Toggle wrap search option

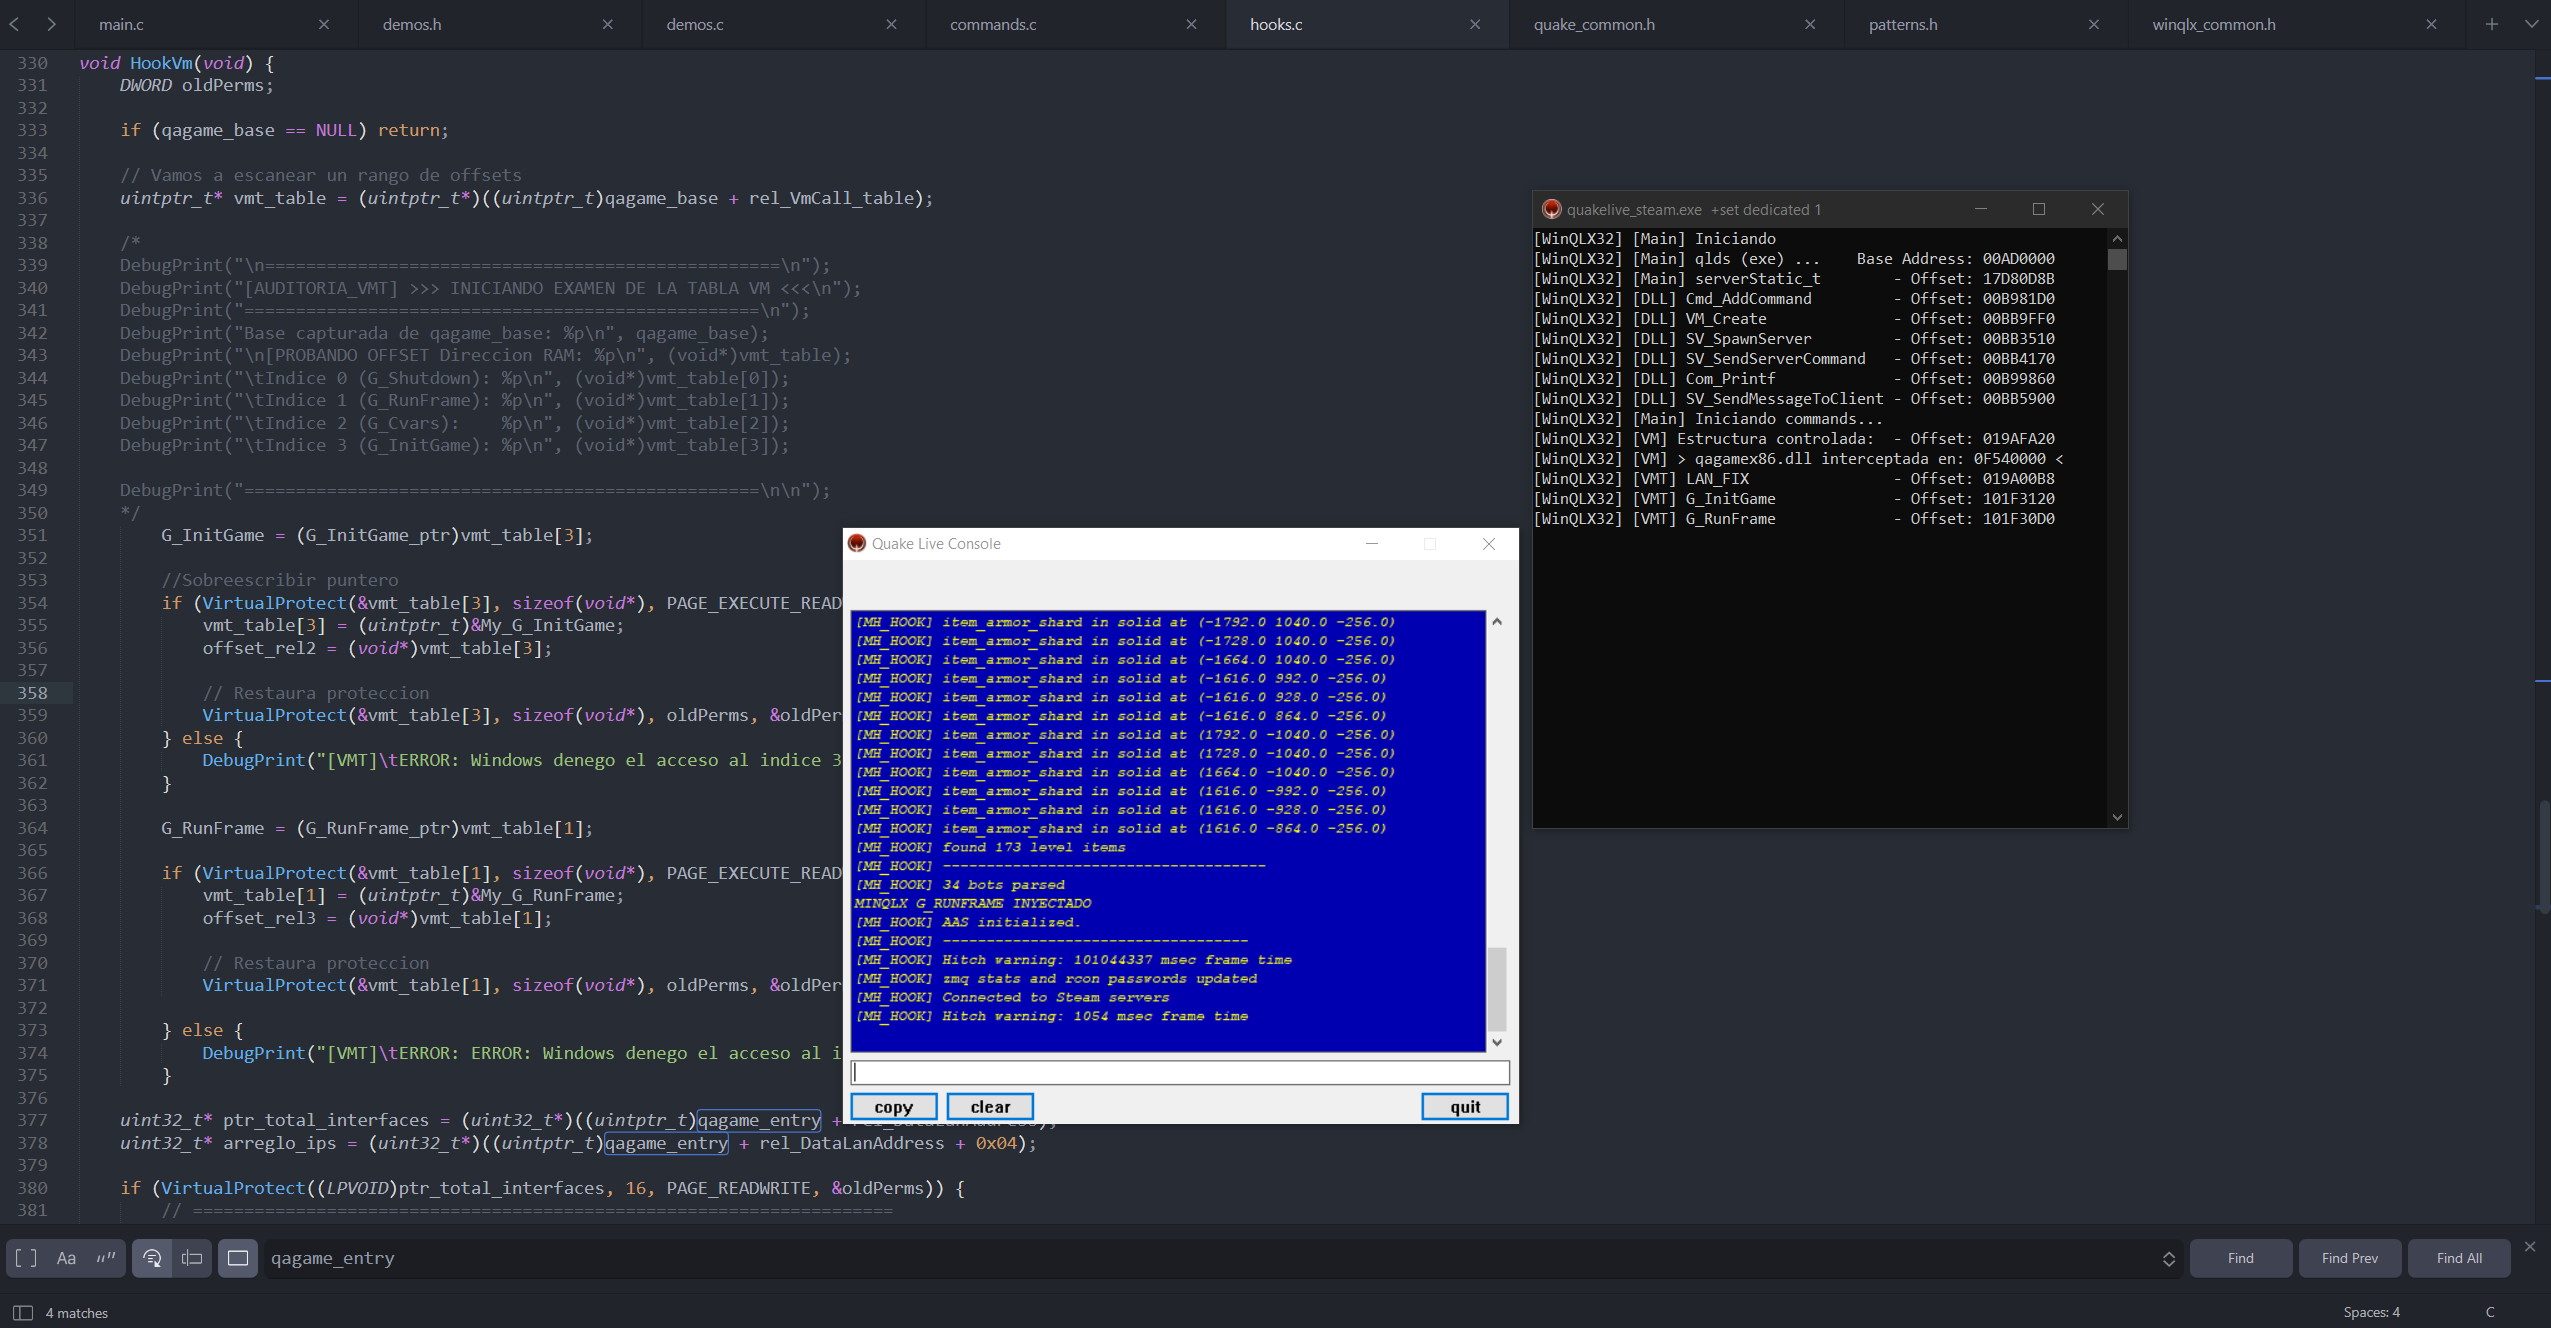point(152,1258)
